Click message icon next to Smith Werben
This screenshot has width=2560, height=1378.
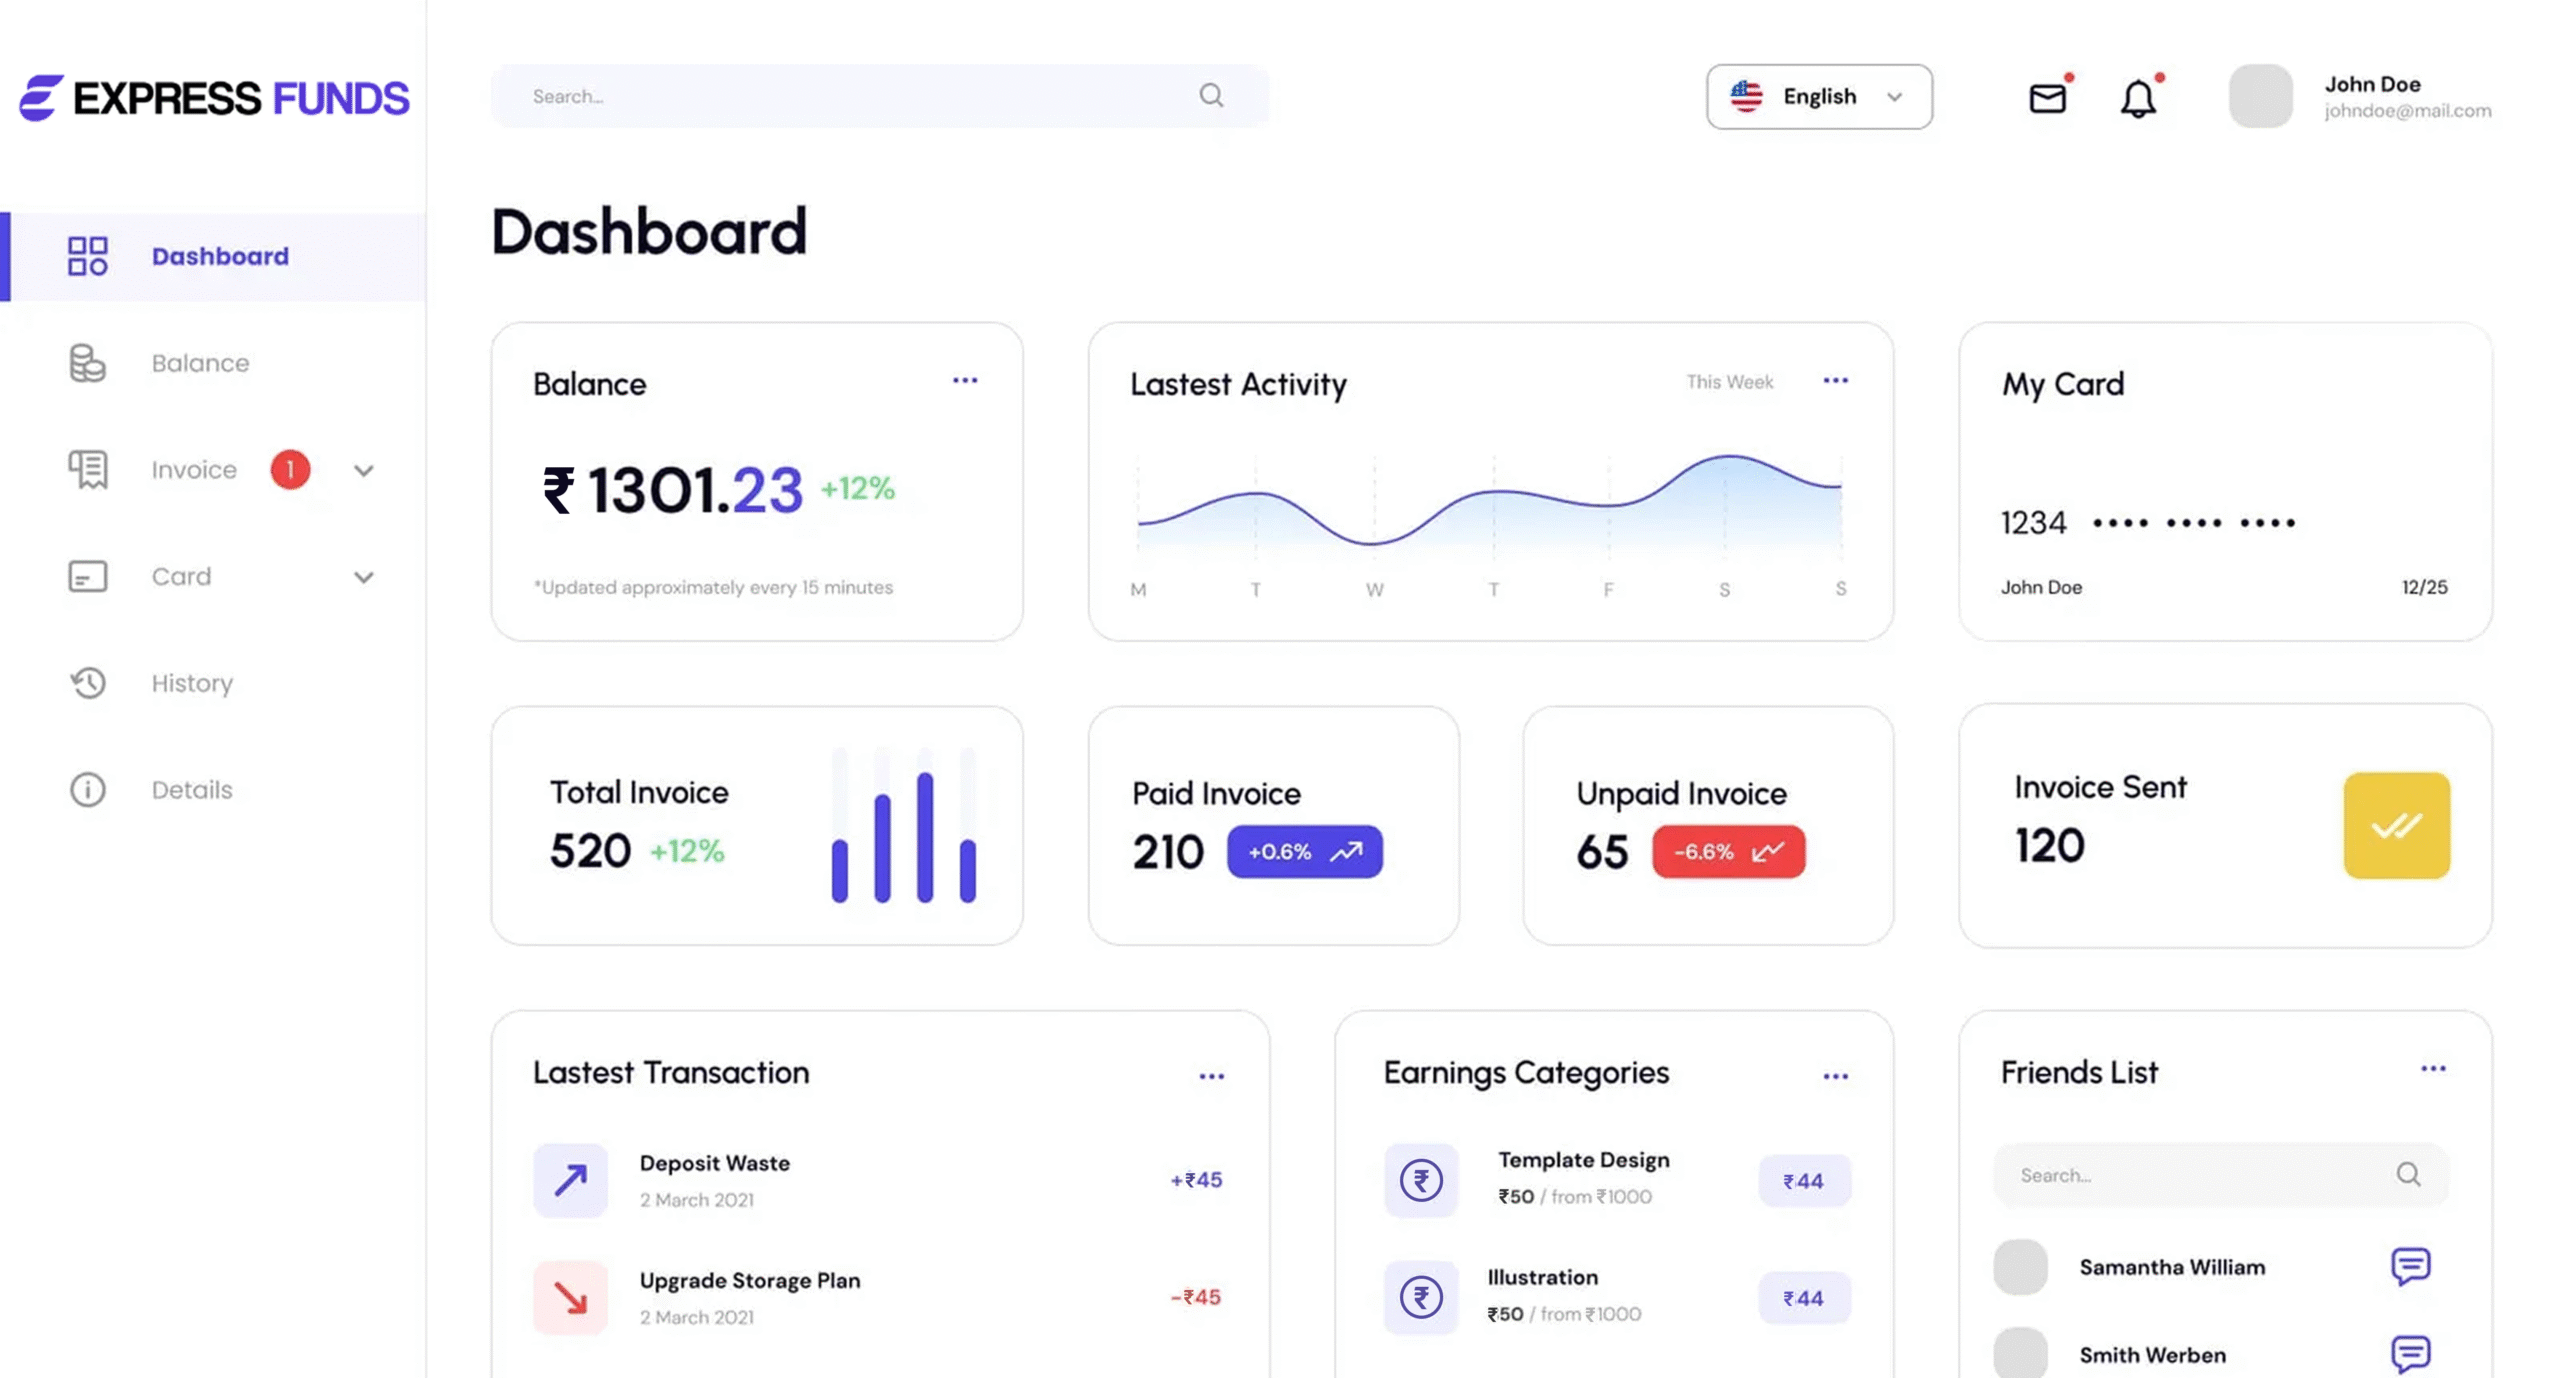pyautogui.click(x=2409, y=1353)
